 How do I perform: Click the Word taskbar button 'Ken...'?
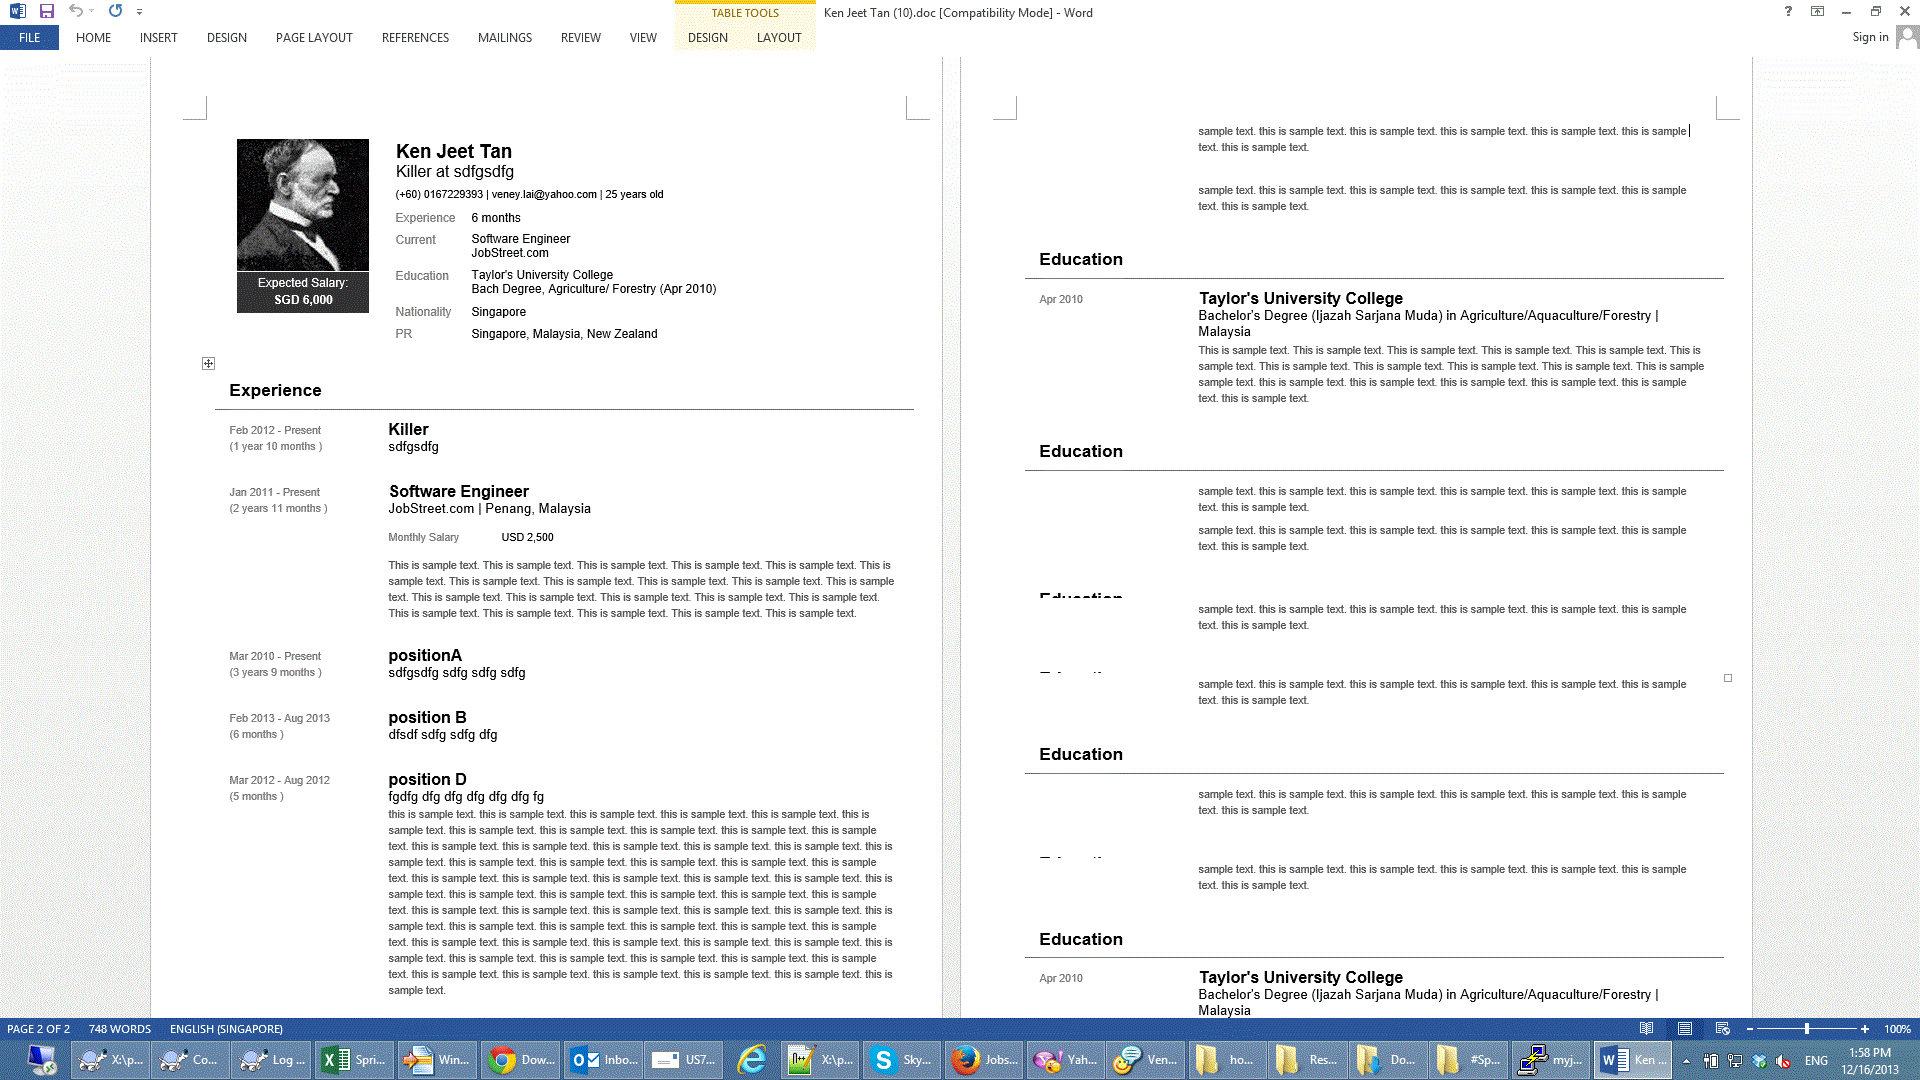1634,1059
